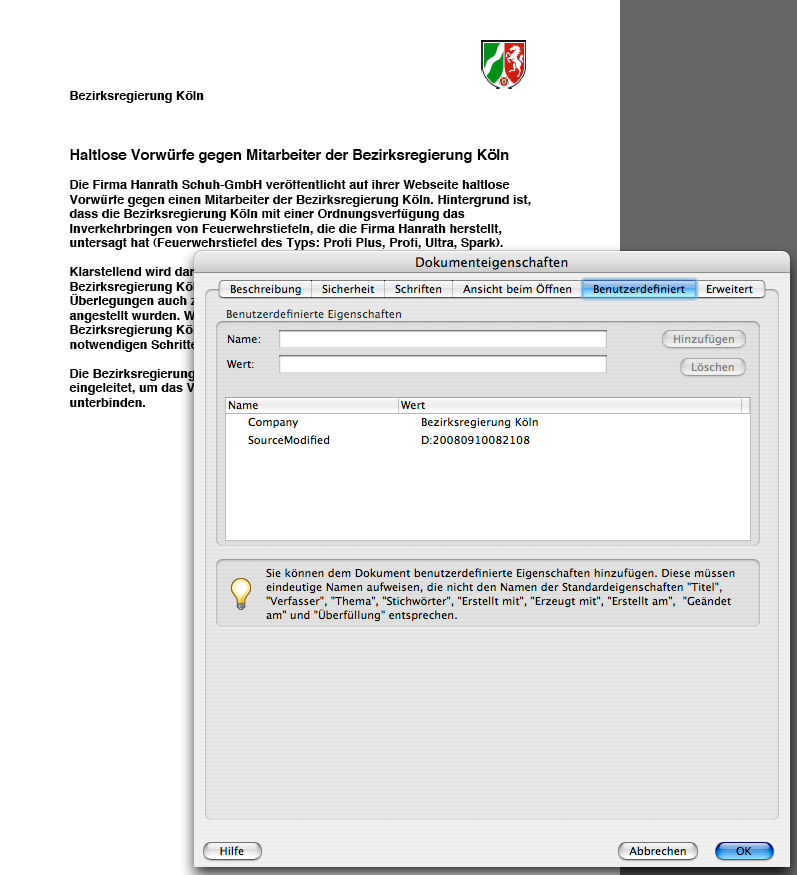The width and height of the screenshot is (797, 875).
Task: Sort by the Name column header
Action: [x=312, y=405]
